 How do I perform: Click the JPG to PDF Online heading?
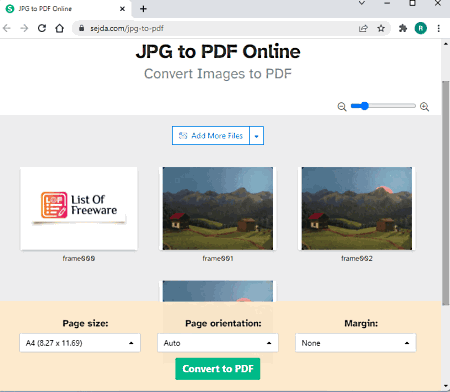click(x=218, y=51)
